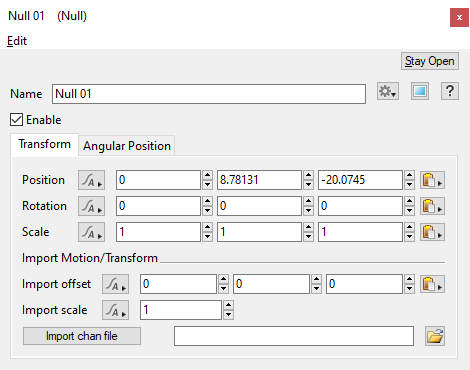Increase first Import offset with up spinner
Image resolution: width=470 pixels, height=370 pixels.
223,279
